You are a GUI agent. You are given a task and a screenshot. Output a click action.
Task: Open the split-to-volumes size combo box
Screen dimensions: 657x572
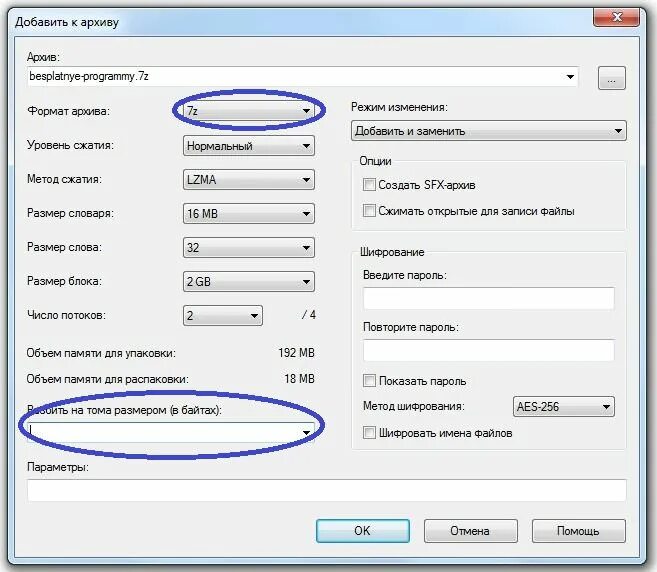[171, 432]
